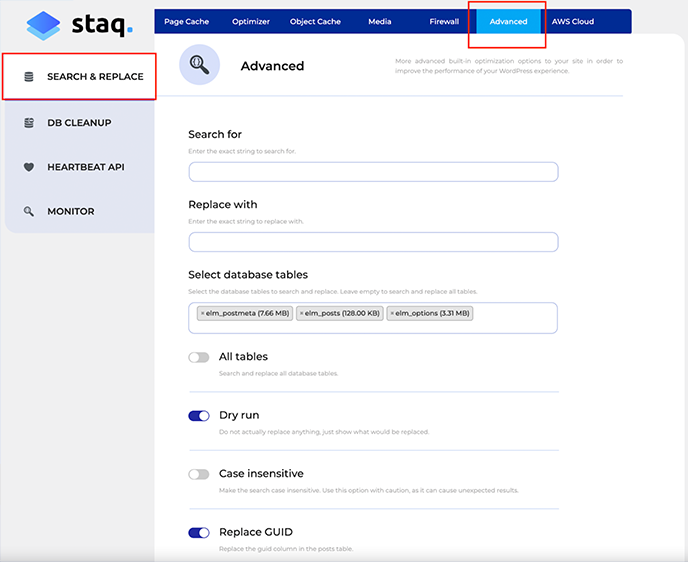
Task: Switch to the AWS Cloud tab
Action: point(573,21)
